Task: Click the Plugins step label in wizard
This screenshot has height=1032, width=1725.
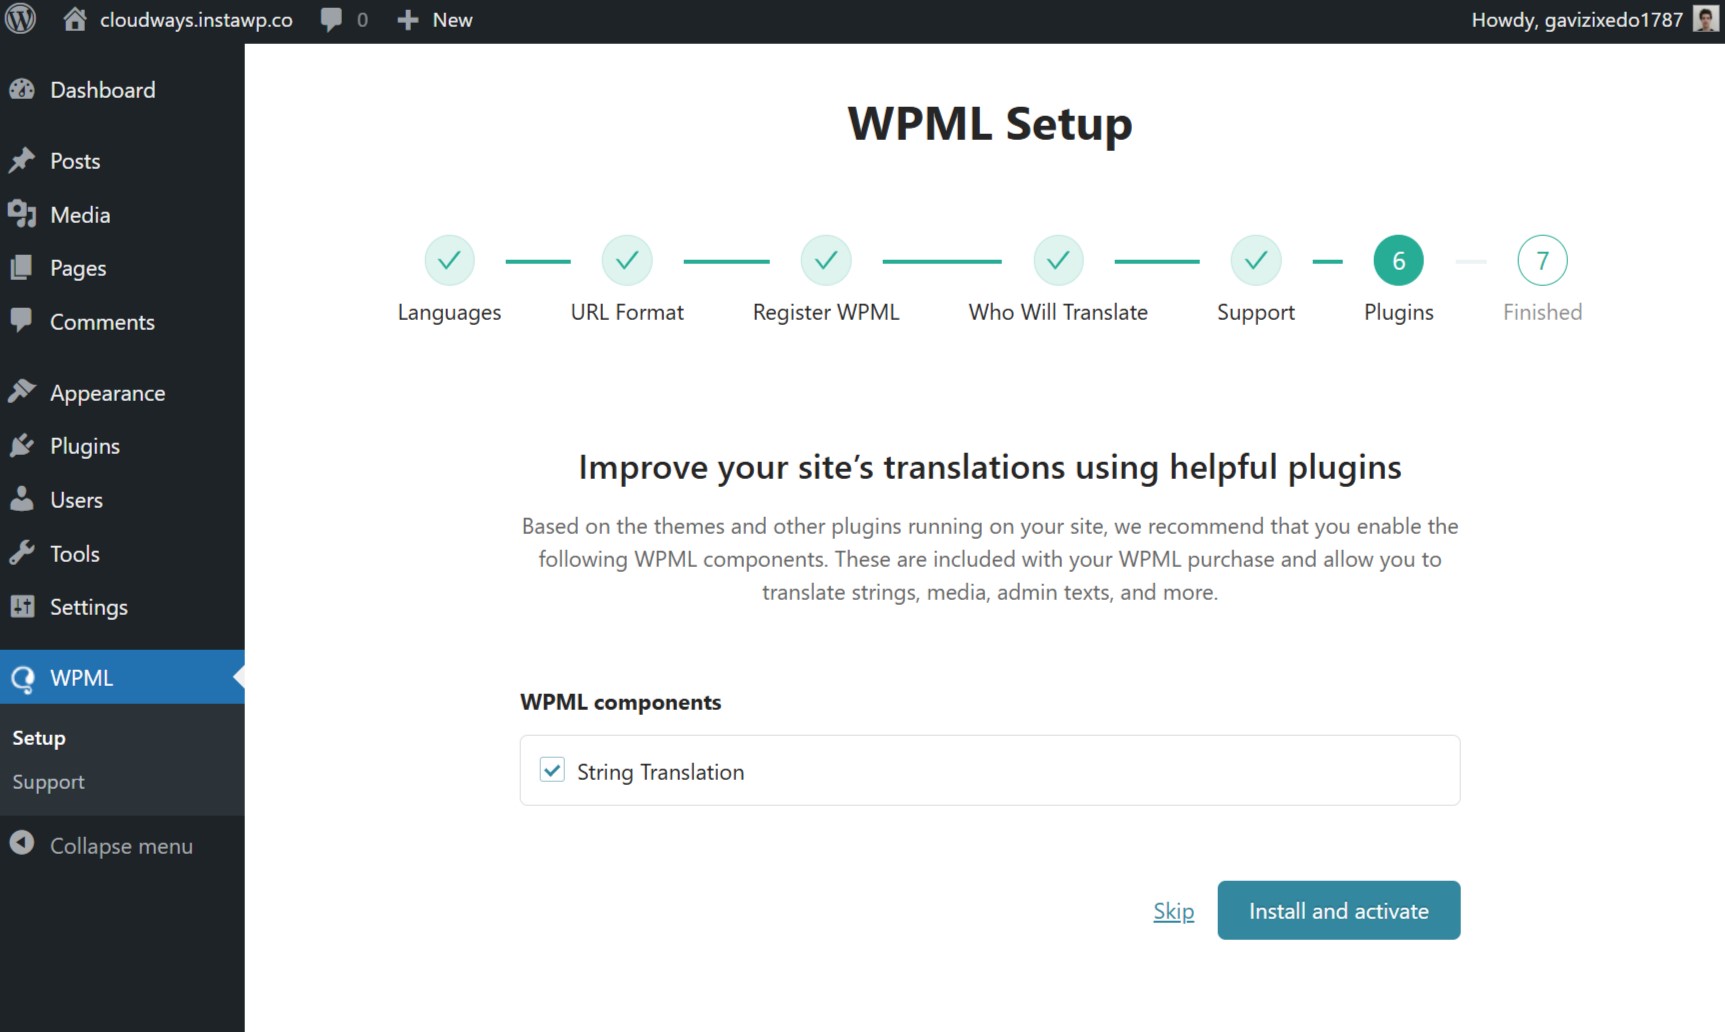Action: pos(1399,312)
